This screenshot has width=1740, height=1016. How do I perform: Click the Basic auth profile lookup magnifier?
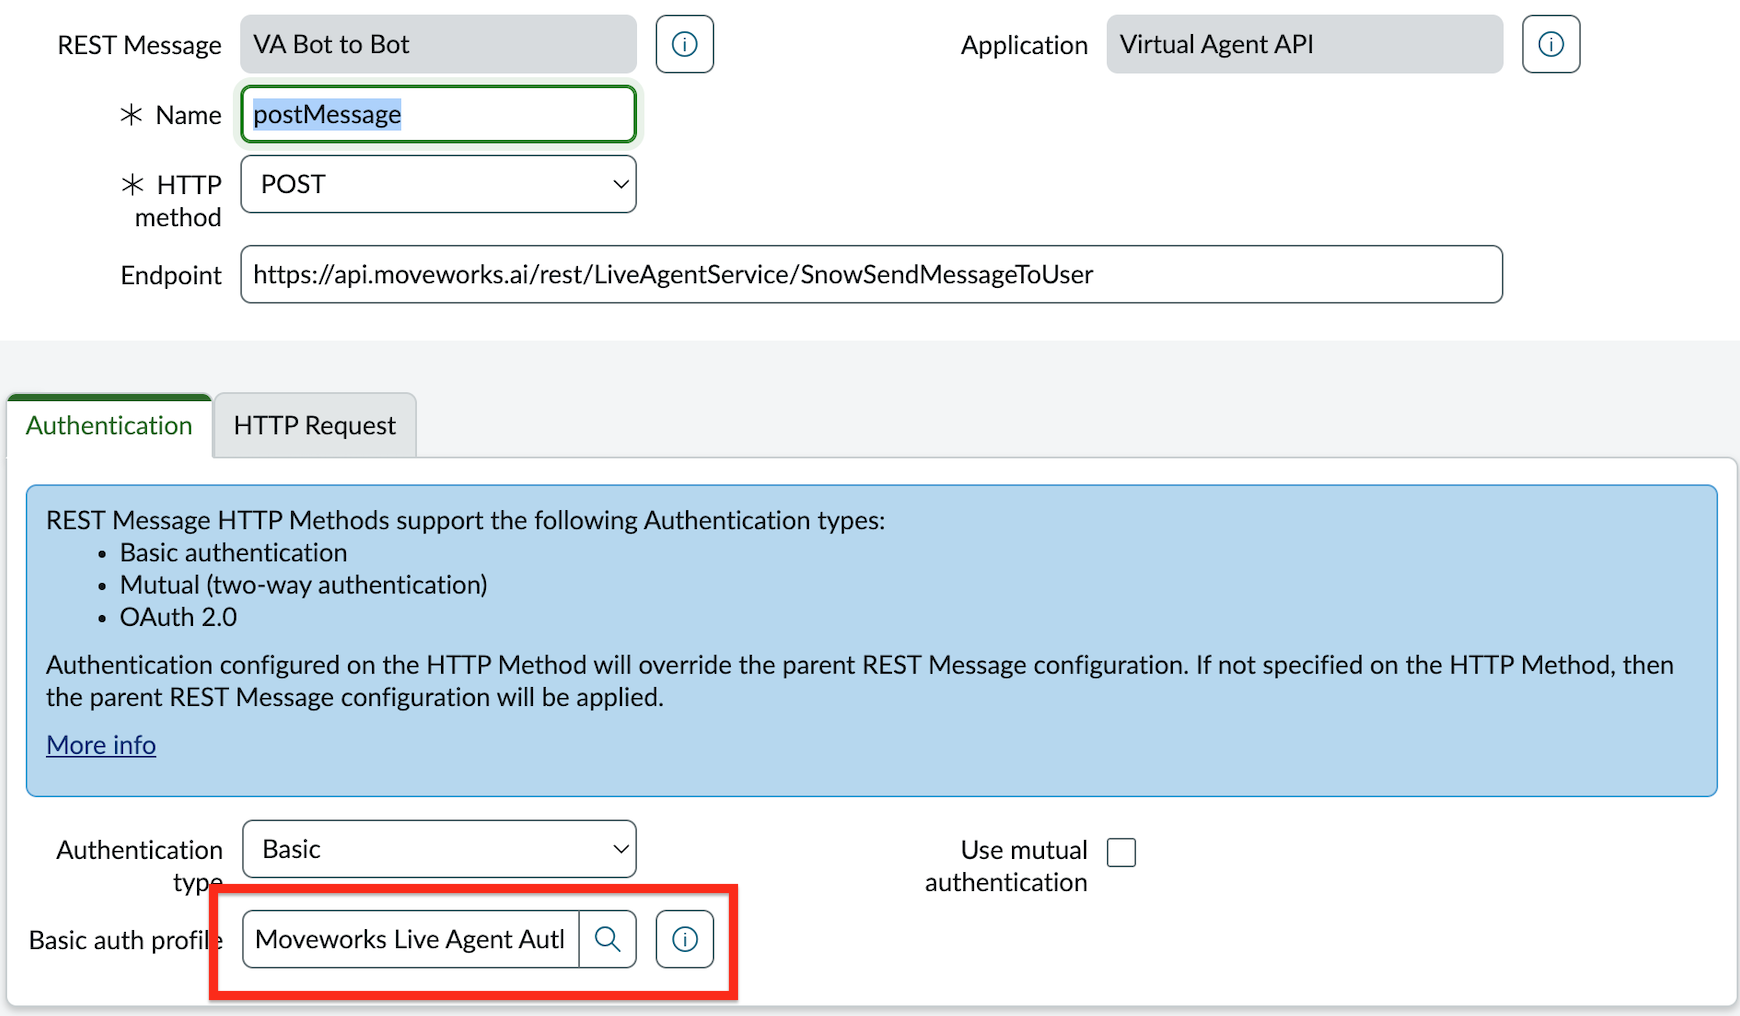[607, 939]
